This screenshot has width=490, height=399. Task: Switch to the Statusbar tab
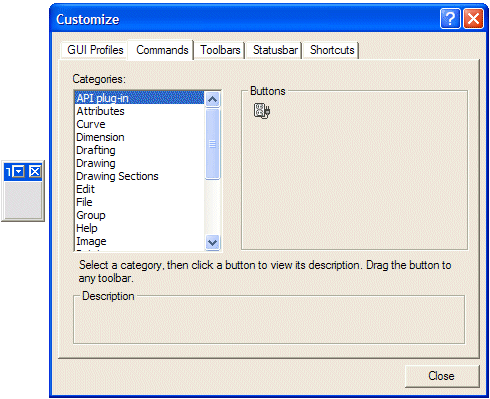coord(275,50)
